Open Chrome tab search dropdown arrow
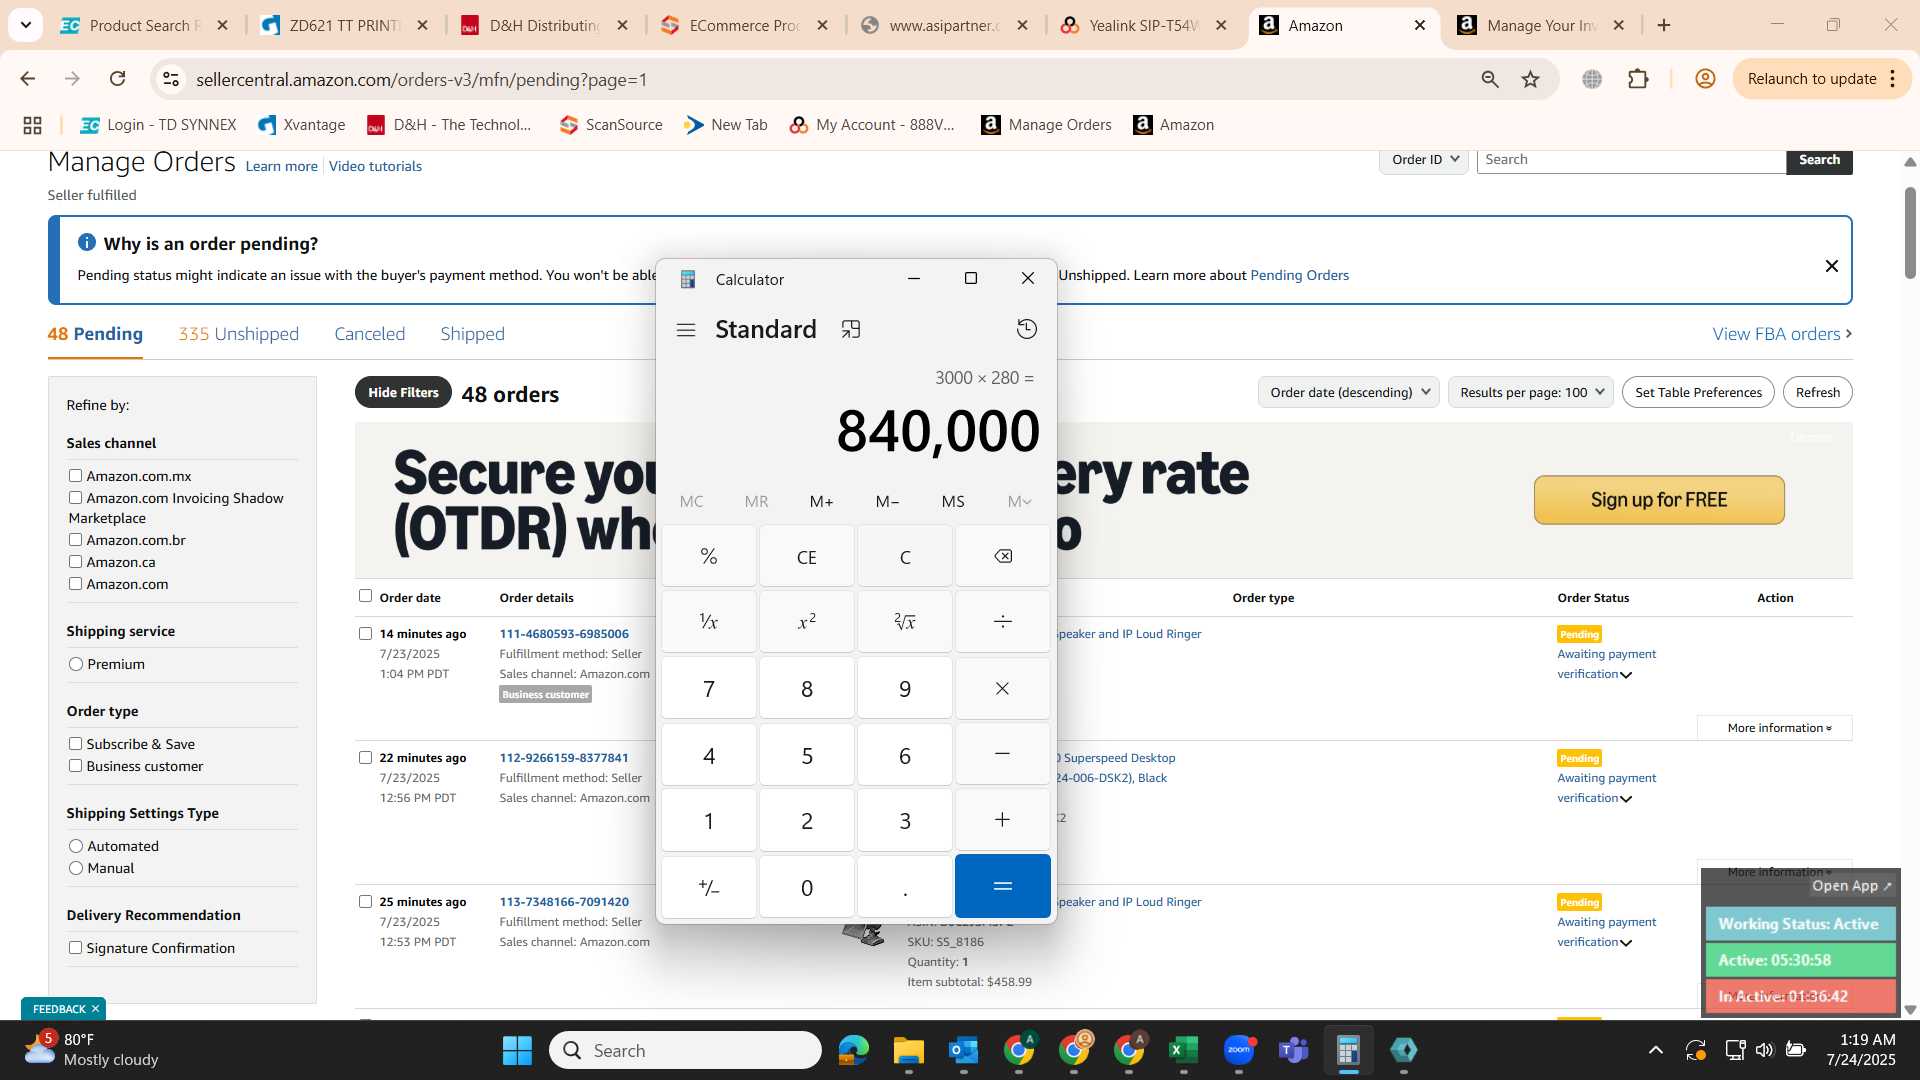Screen dimensions: 1920x1080 click(x=25, y=25)
